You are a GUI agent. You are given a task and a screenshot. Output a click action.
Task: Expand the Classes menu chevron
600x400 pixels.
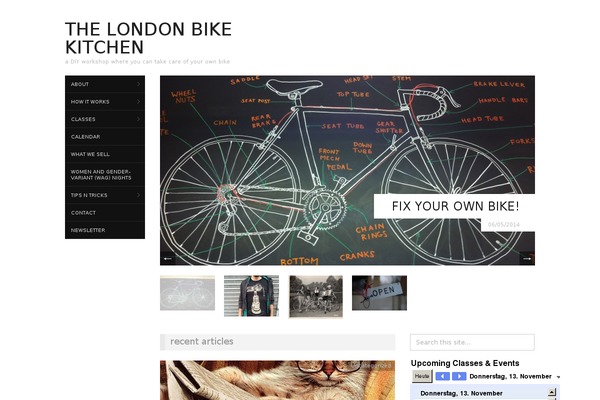coord(139,119)
